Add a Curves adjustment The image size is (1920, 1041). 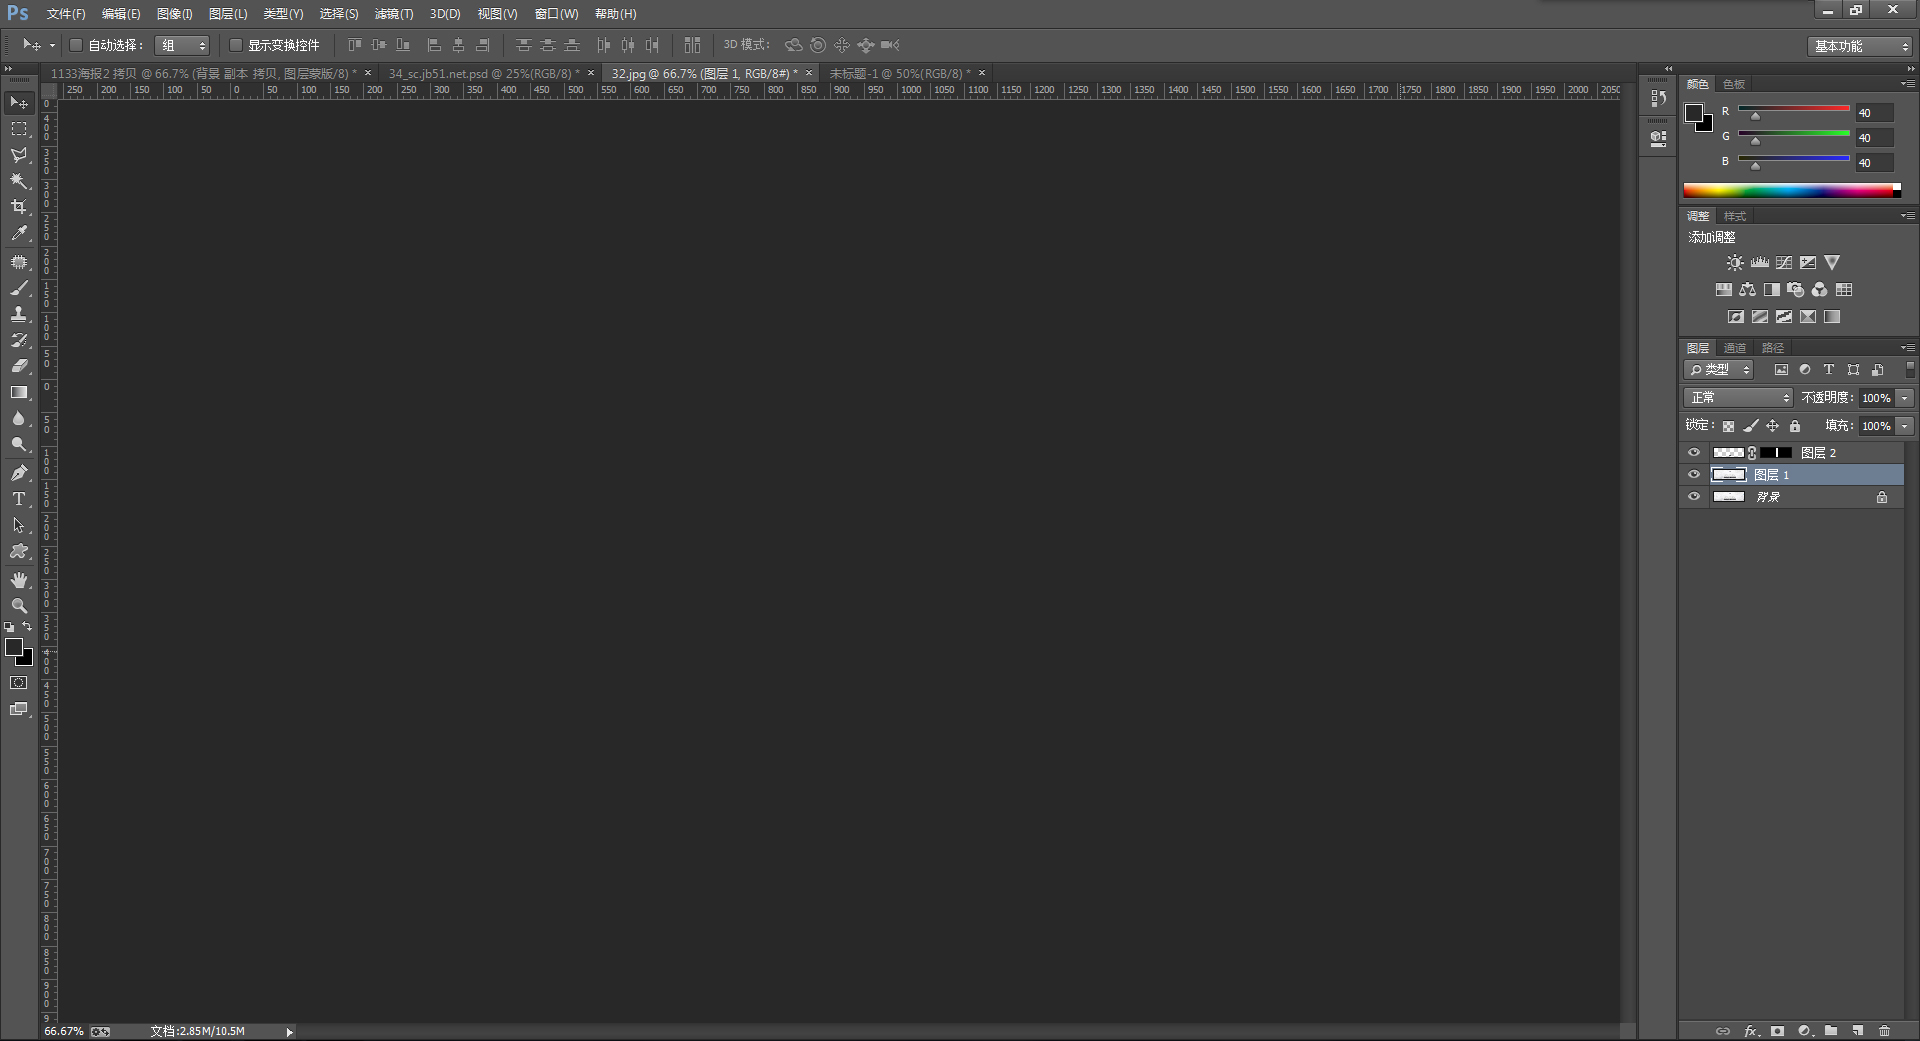pos(1784,263)
